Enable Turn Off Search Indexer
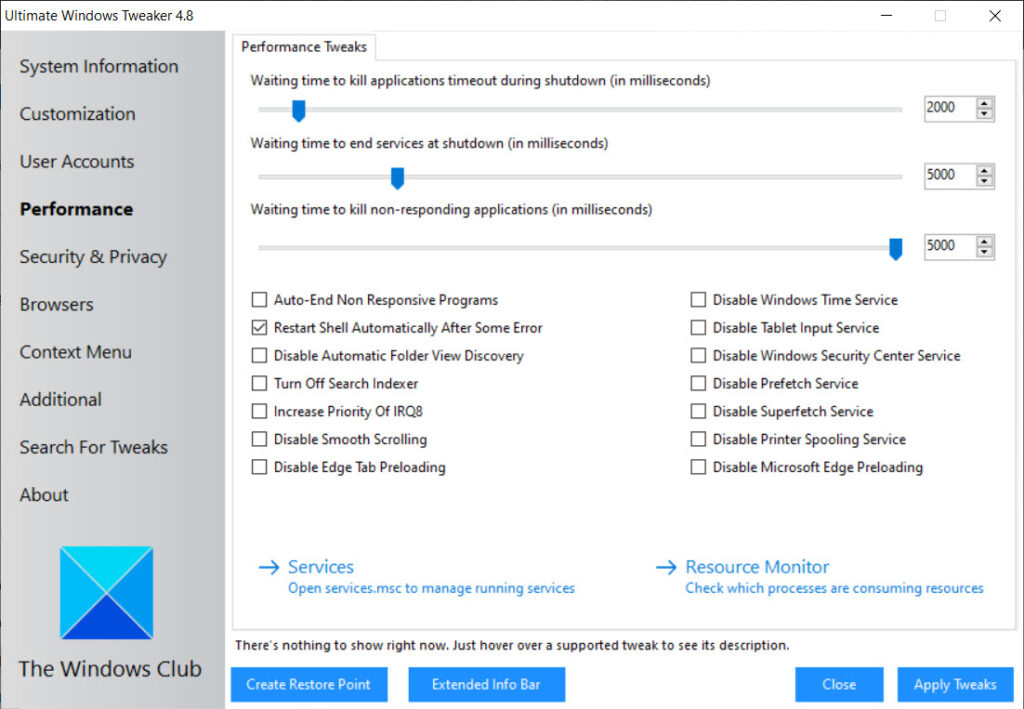The width and height of the screenshot is (1024, 709). pos(259,383)
